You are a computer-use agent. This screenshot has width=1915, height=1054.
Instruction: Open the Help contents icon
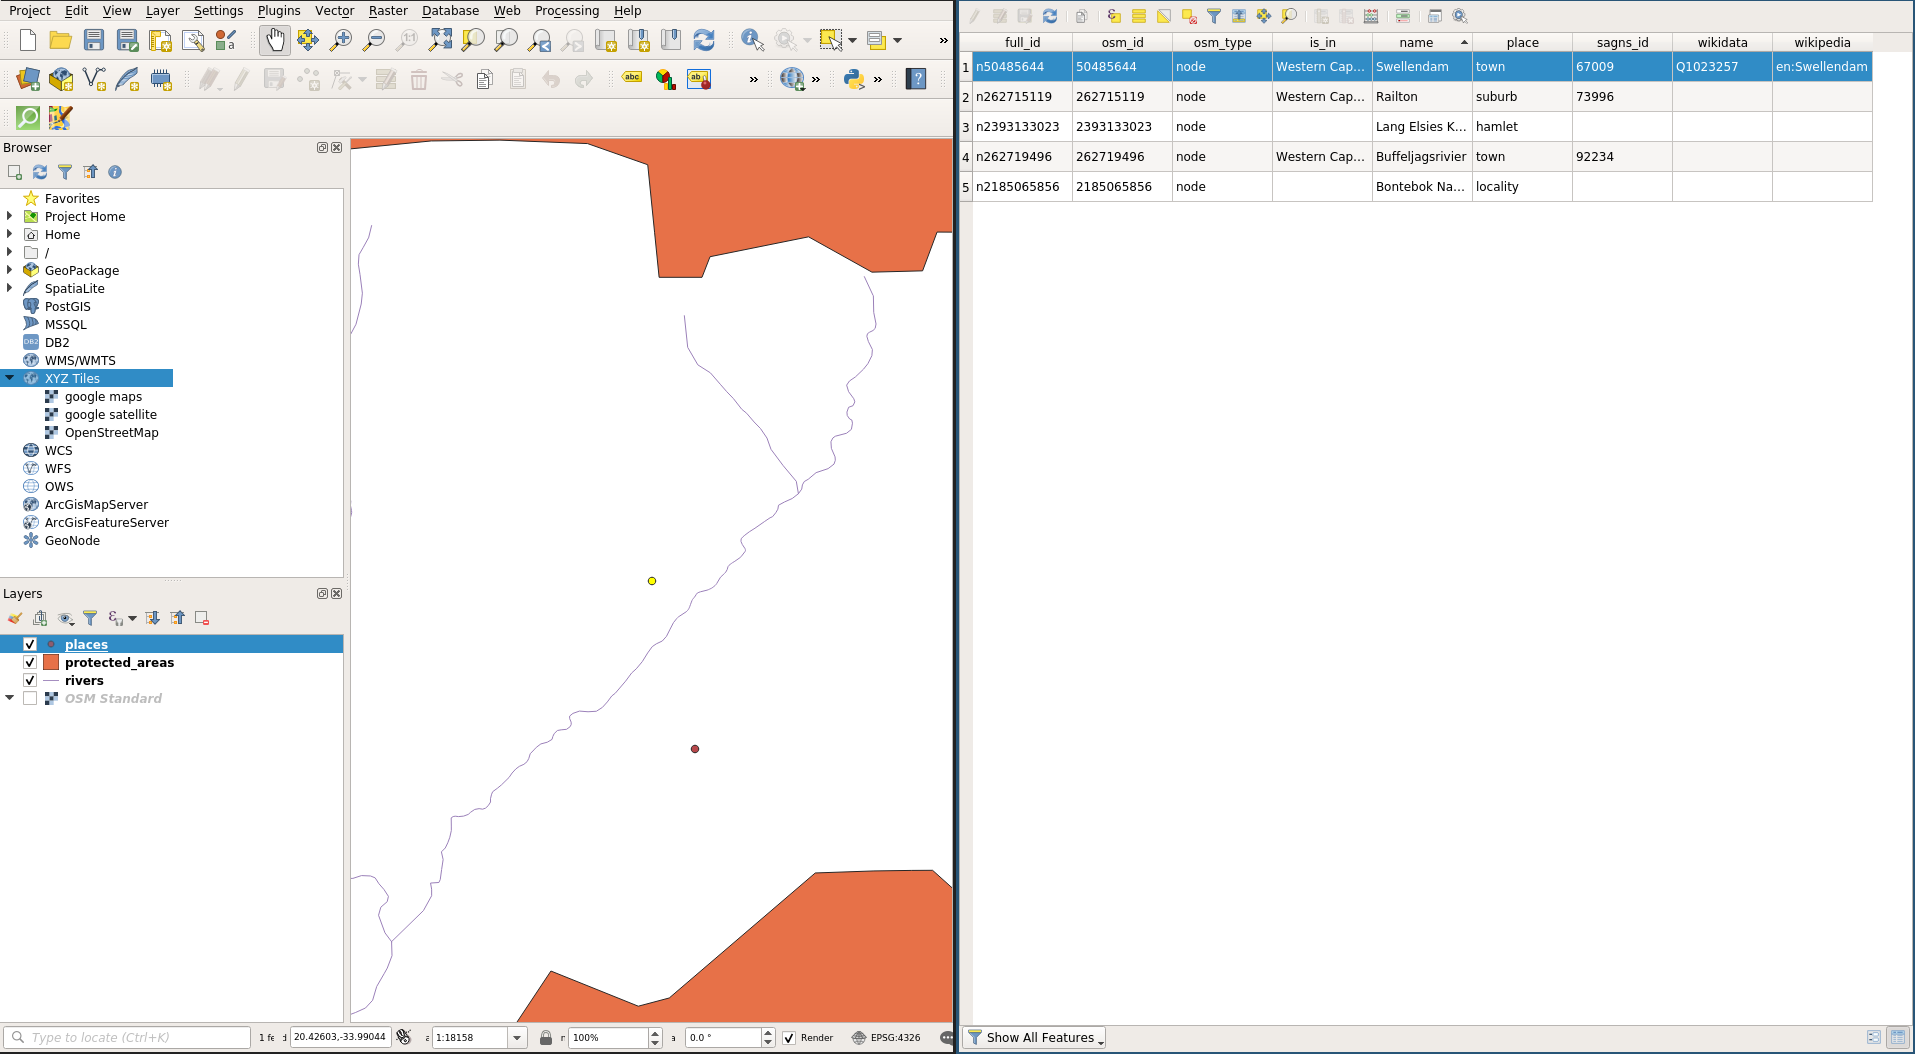(x=916, y=79)
